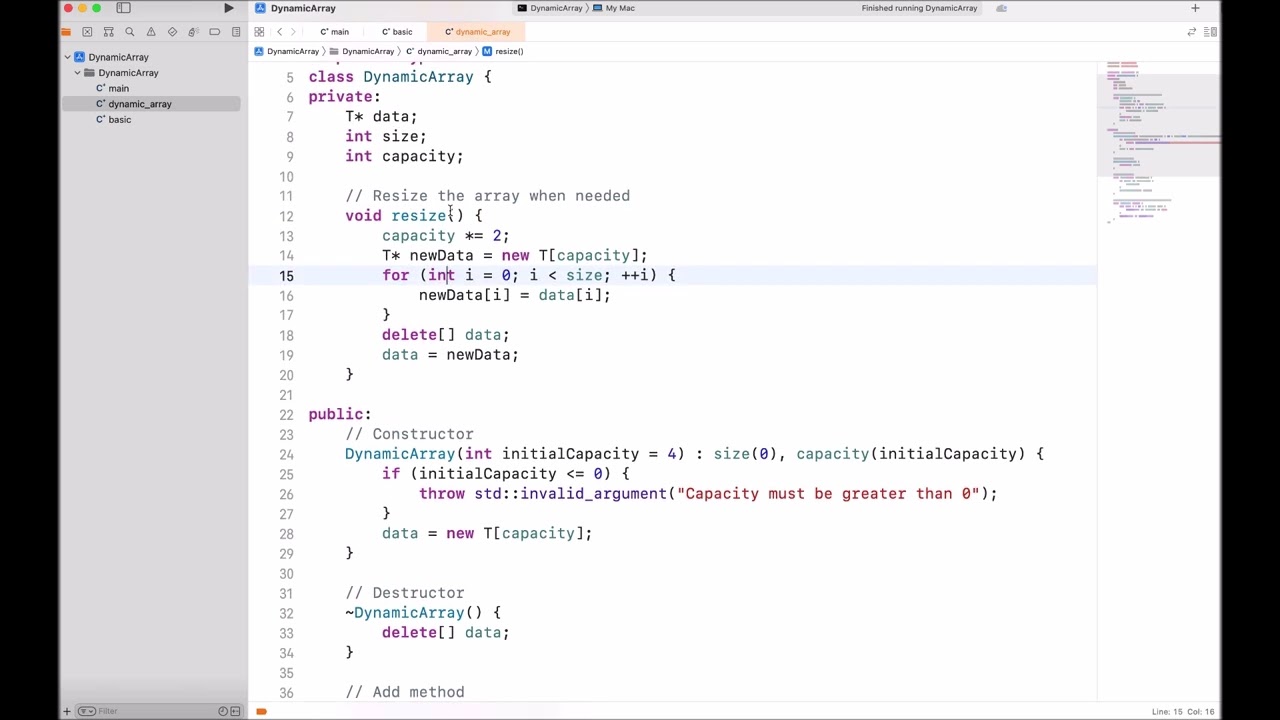This screenshot has height=720, width=1280.
Task: Collapse the DynamicArray group folder
Action: [78, 73]
